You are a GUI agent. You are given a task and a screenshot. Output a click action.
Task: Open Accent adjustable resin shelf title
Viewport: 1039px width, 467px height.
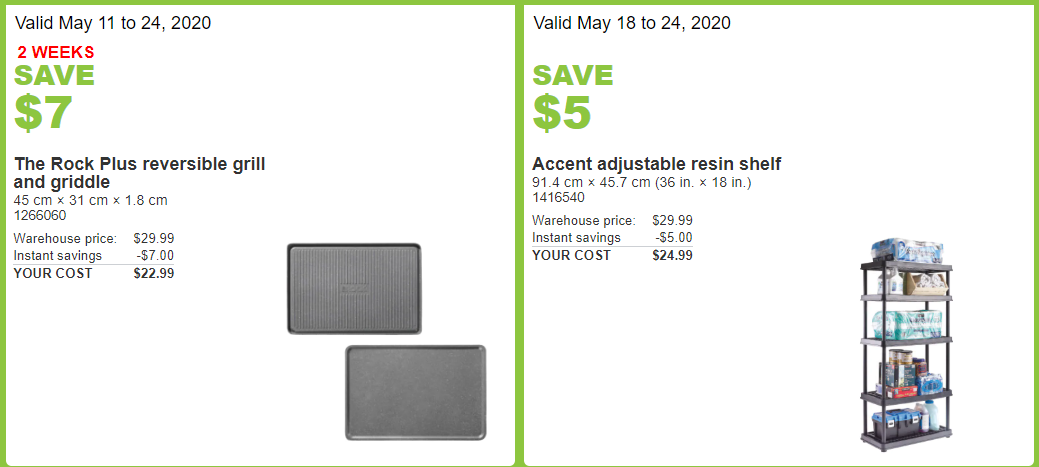657,164
